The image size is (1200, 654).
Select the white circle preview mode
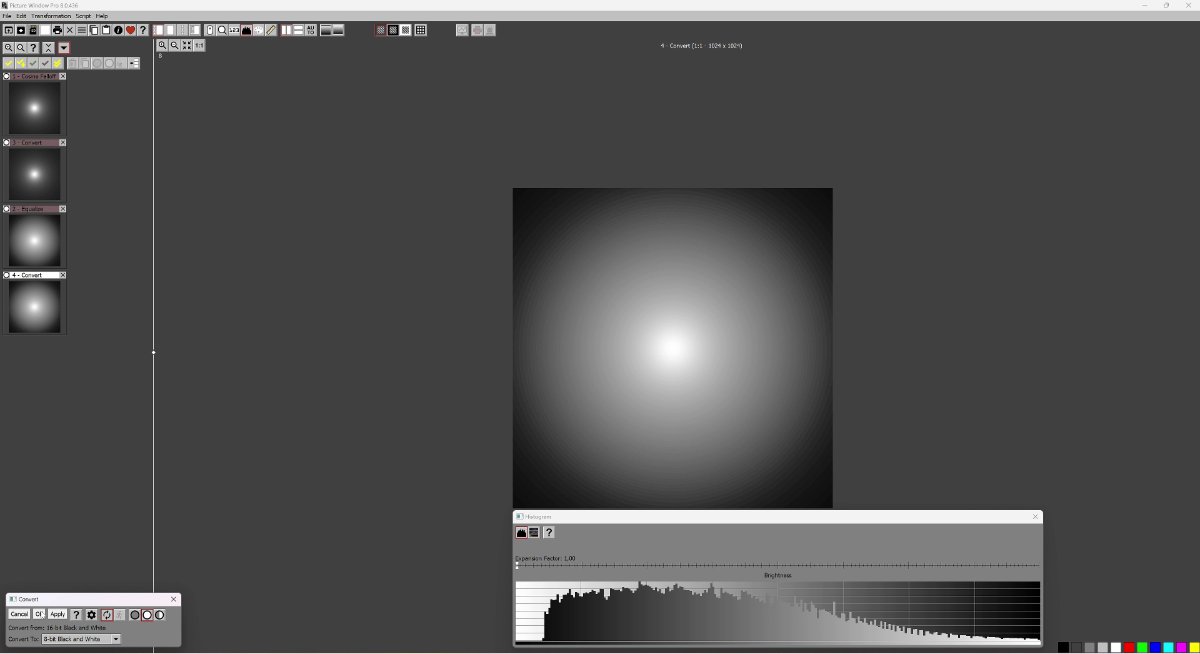click(x=147, y=615)
